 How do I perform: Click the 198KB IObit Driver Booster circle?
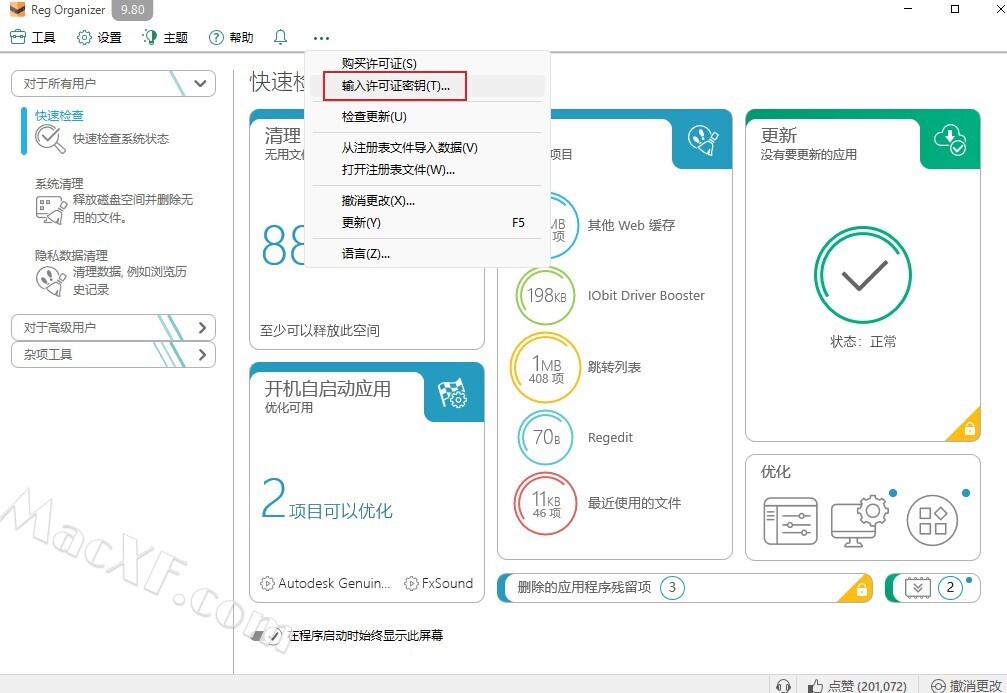(x=545, y=296)
